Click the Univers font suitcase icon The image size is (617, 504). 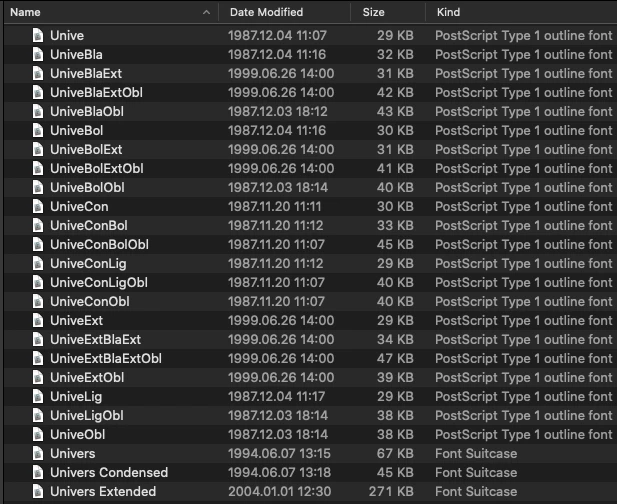click(x=38, y=453)
